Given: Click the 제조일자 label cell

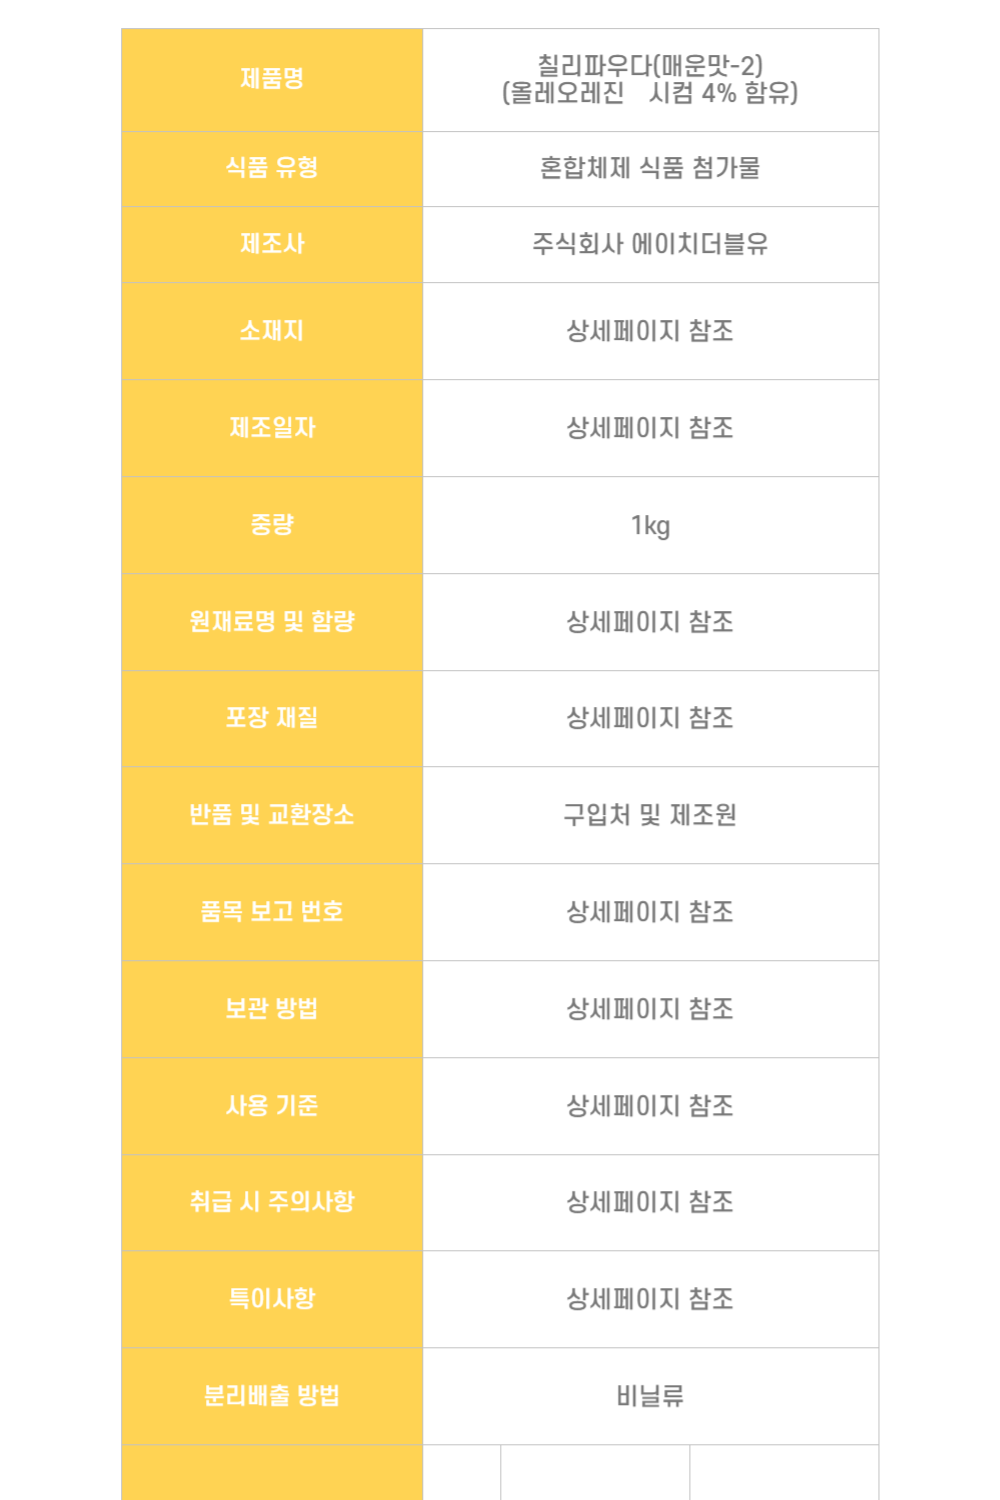Looking at the screenshot, I should pyautogui.click(x=272, y=428).
